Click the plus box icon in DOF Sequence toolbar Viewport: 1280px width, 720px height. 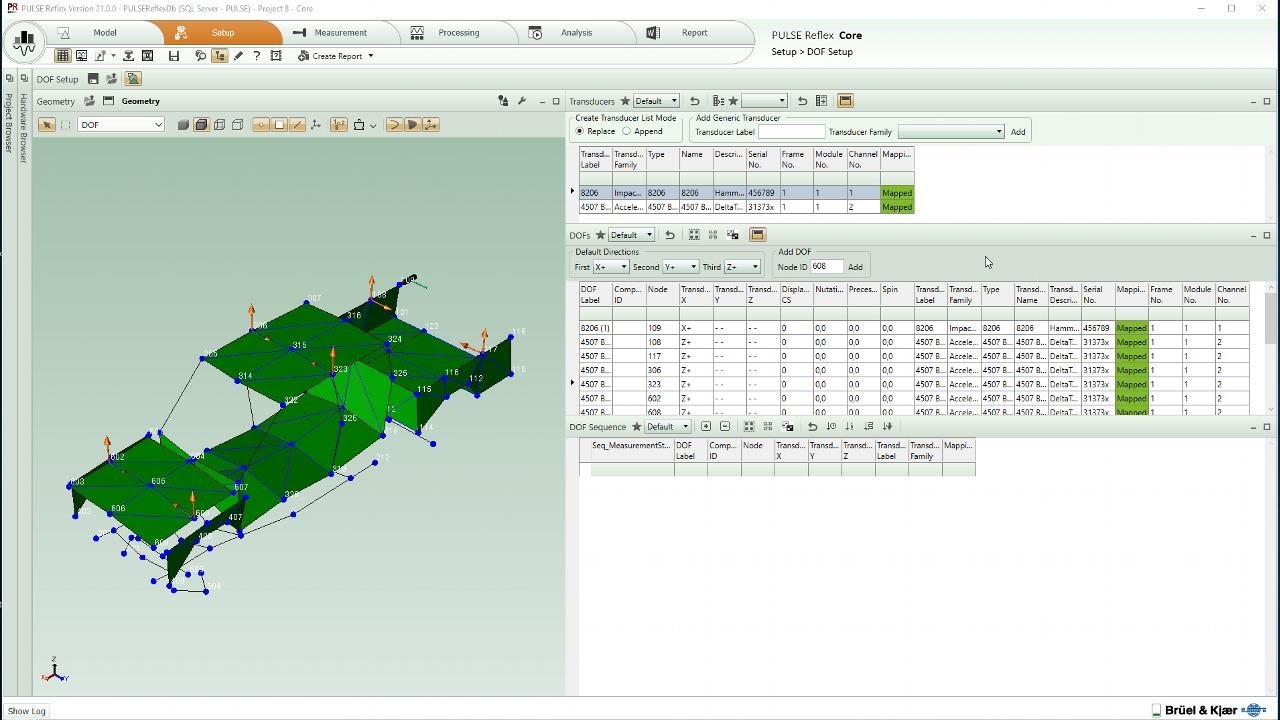tap(706, 426)
